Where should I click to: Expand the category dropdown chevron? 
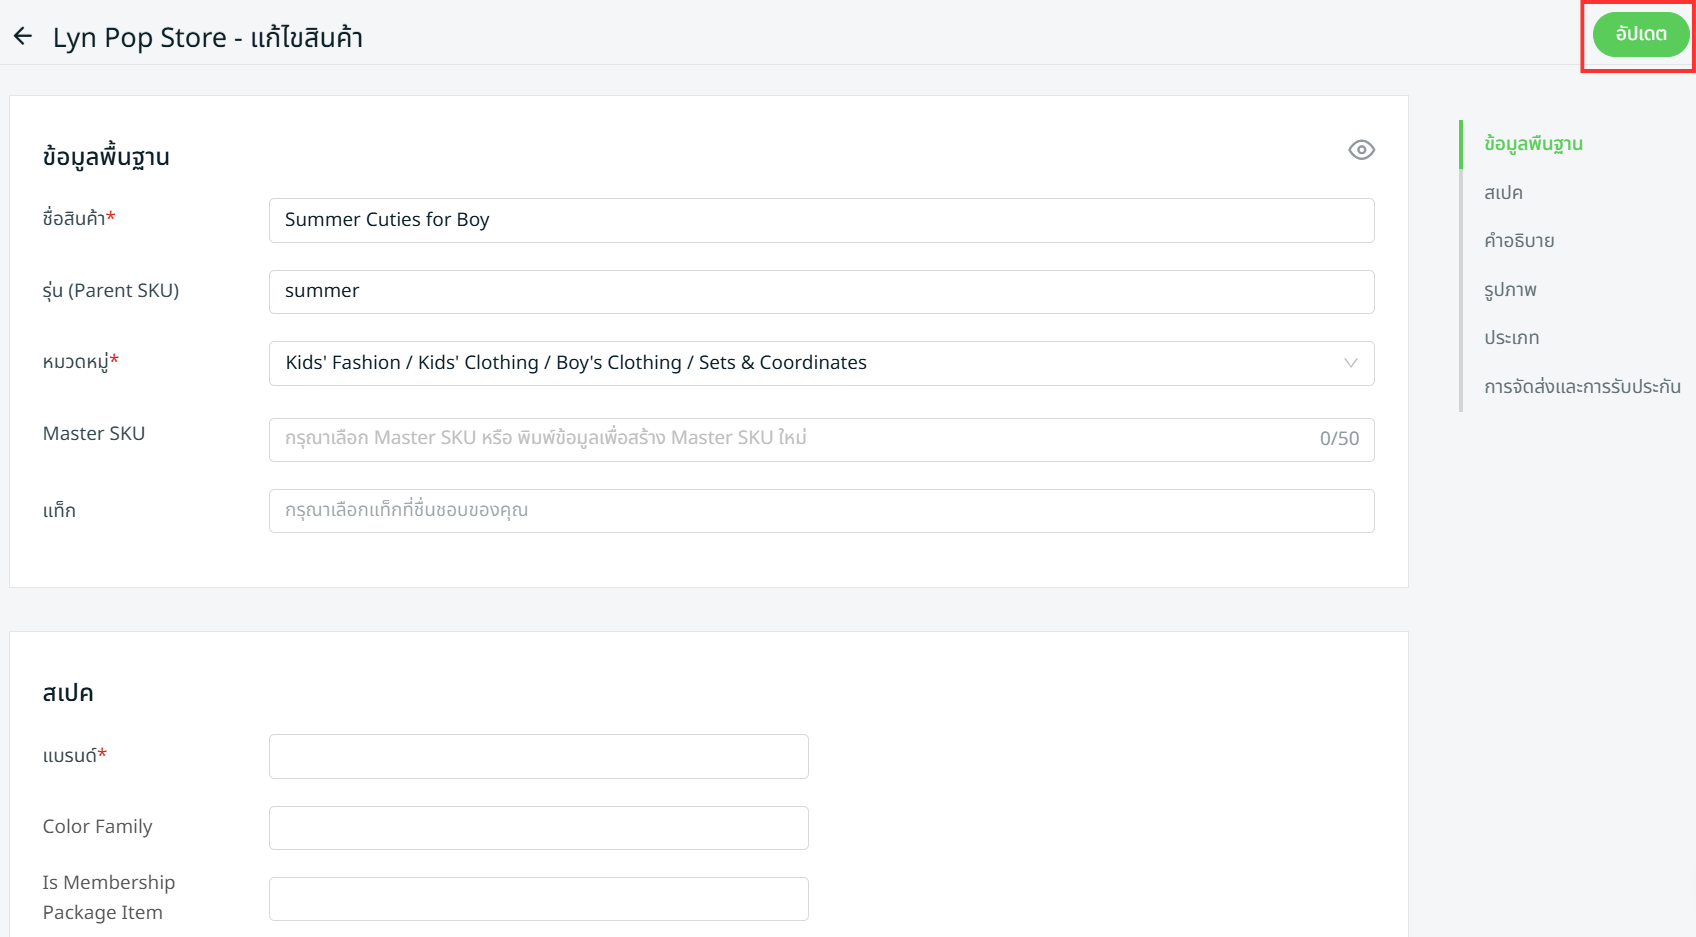pos(1350,363)
